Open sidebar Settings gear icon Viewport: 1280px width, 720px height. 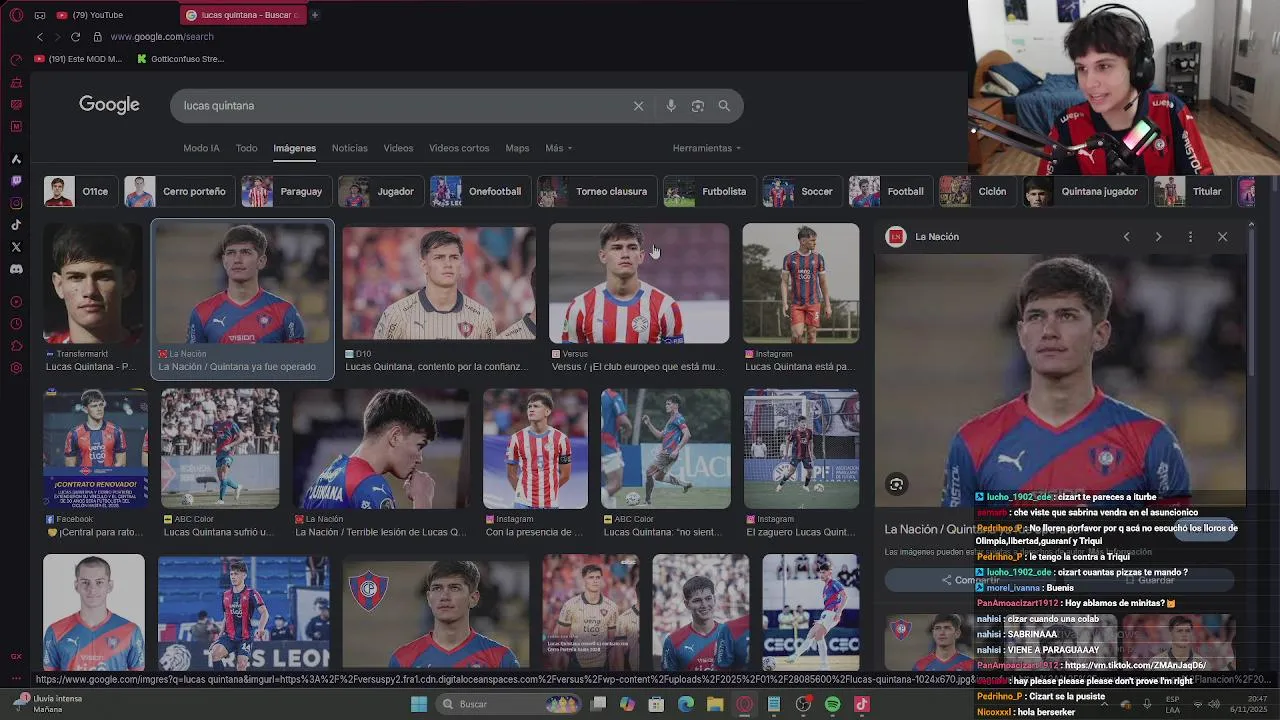[x=16, y=368]
